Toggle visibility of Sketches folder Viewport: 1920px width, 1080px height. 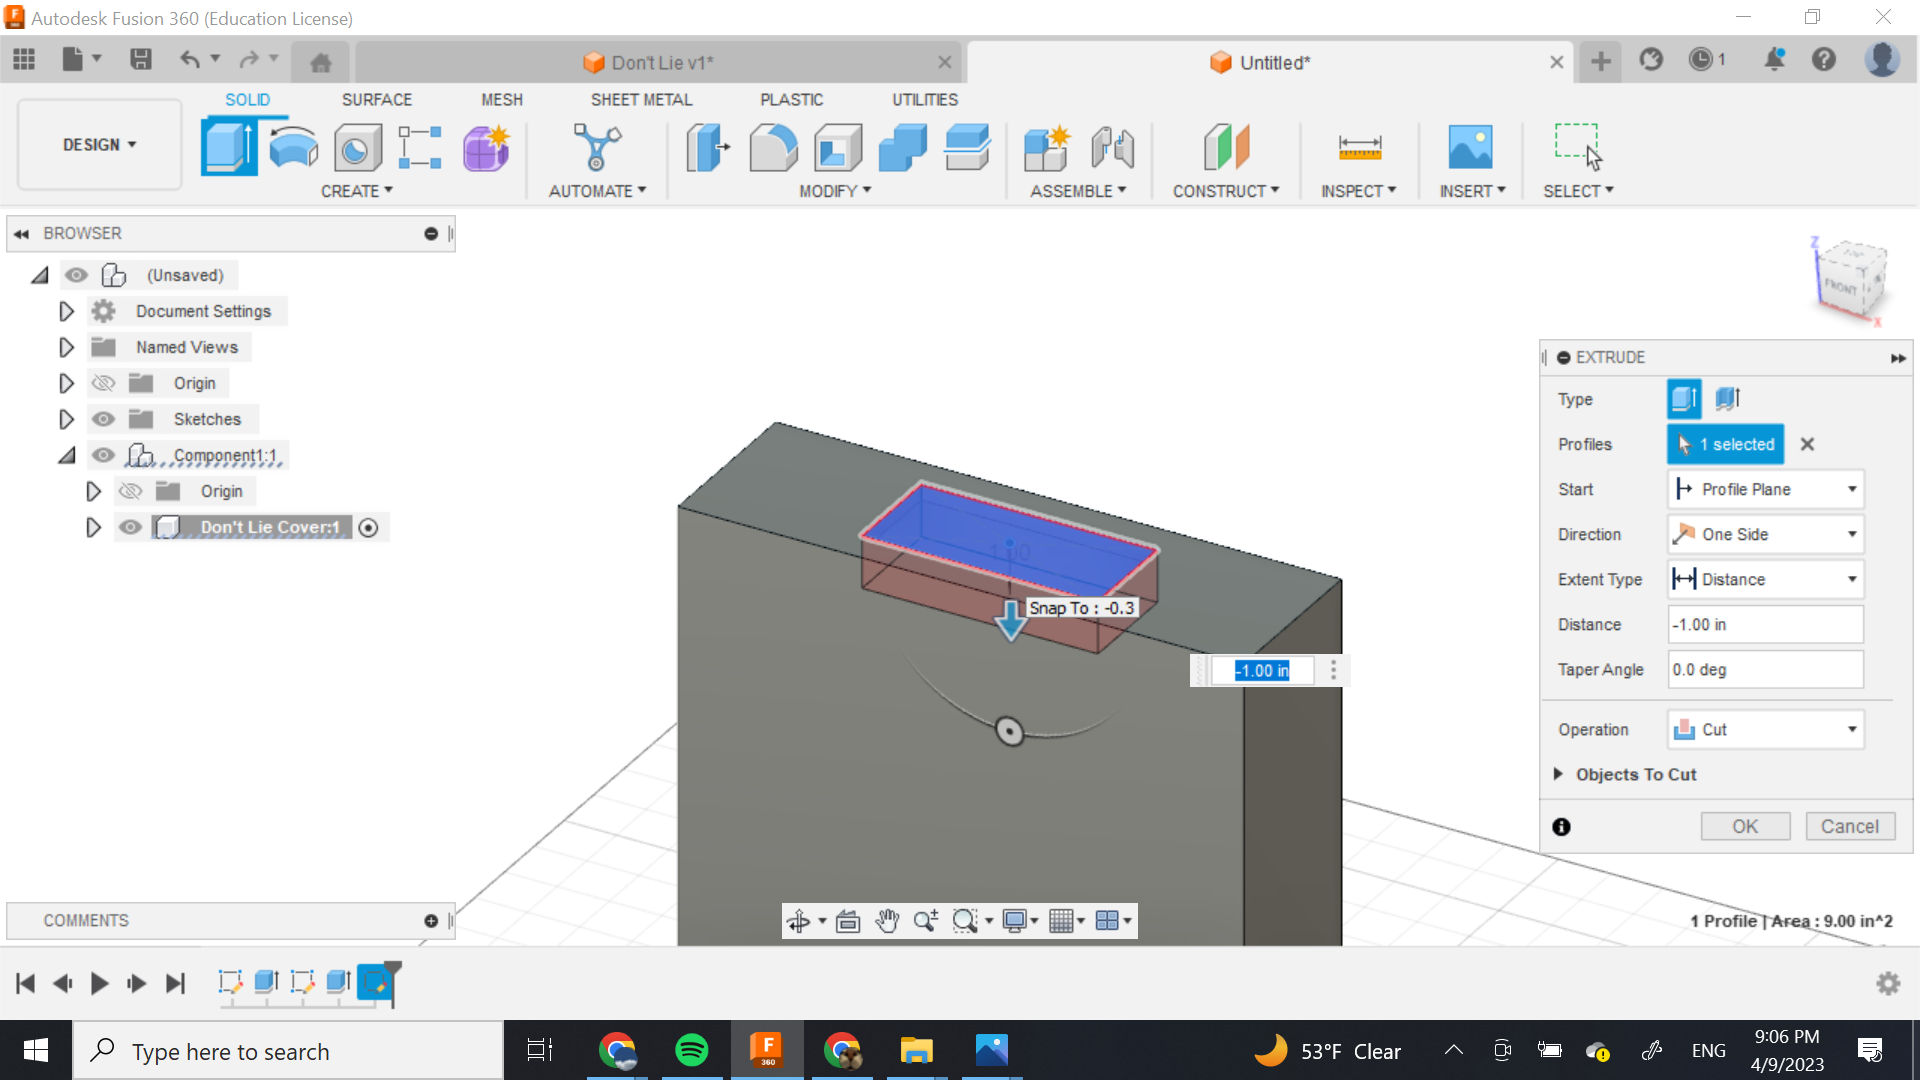coord(104,419)
